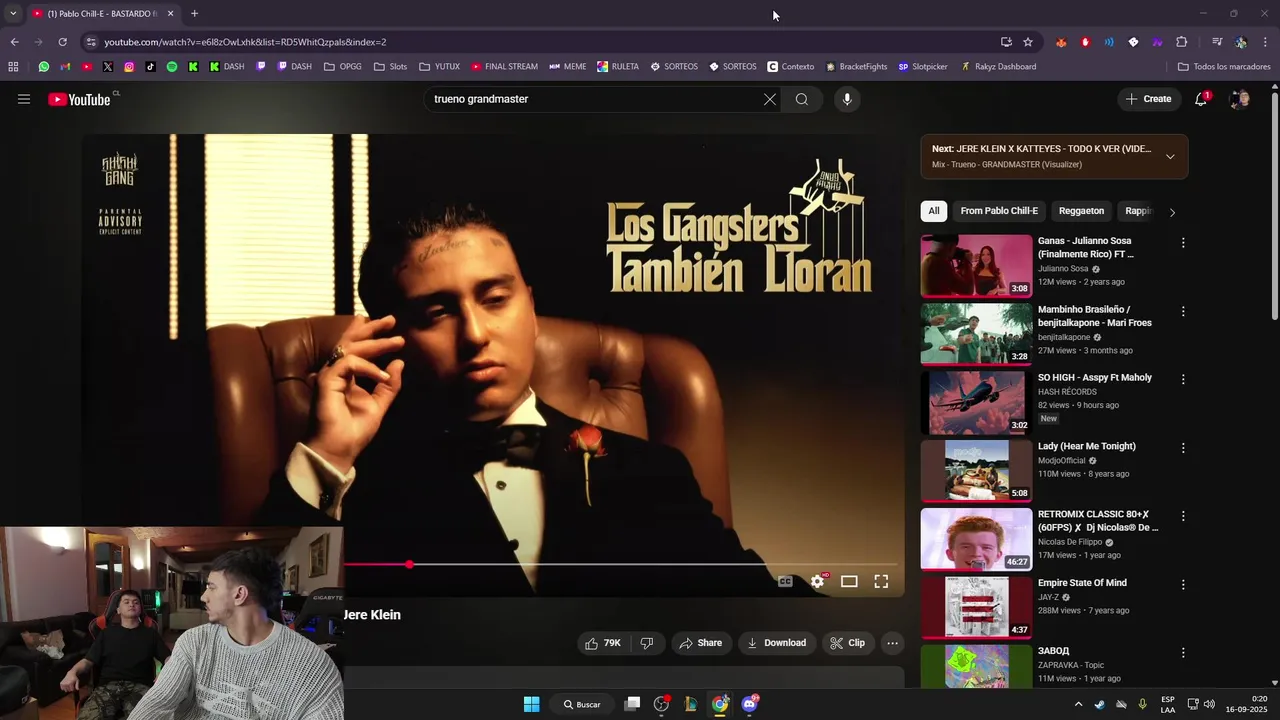Dislike the video
Image resolution: width=1280 pixels, height=720 pixels.
click(x=646, y=643)
